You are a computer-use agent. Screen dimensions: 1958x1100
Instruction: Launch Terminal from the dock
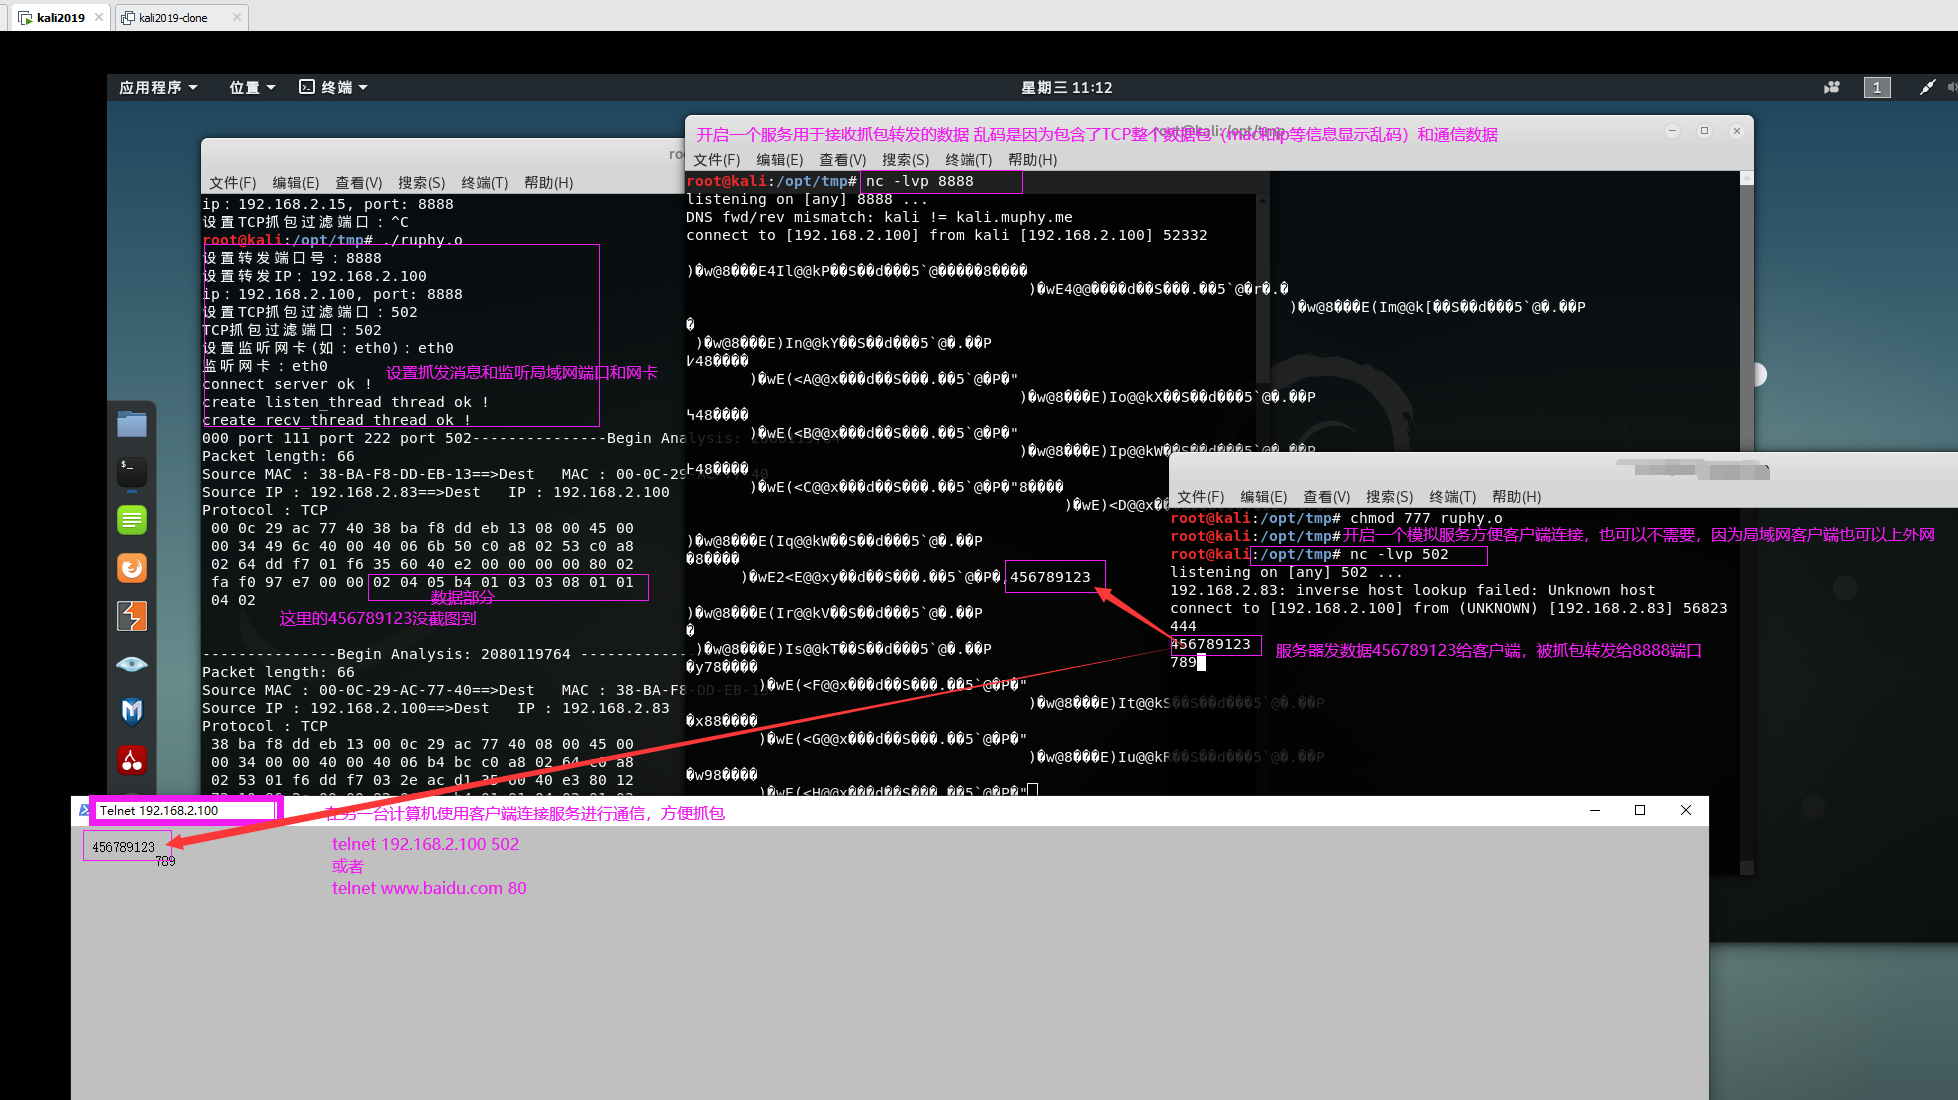(132, 471)
